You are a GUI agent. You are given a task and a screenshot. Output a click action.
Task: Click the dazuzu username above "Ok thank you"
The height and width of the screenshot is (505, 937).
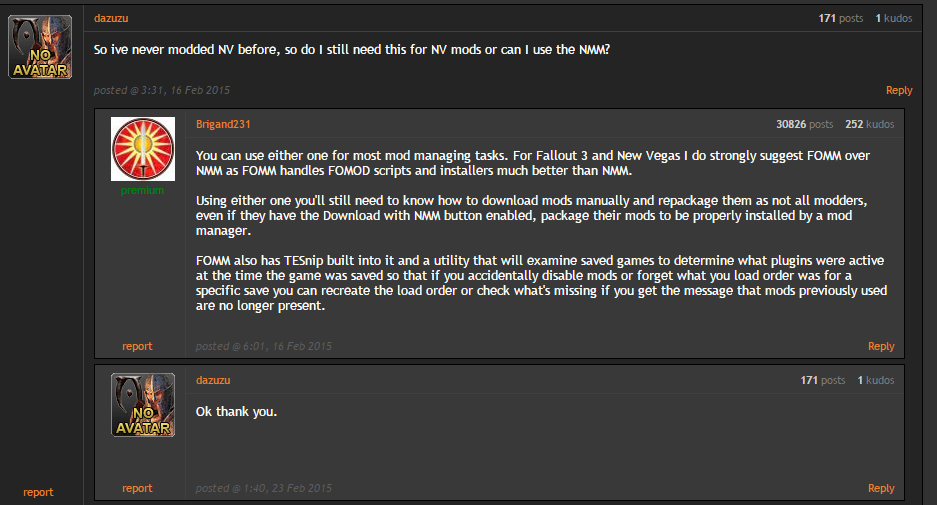pyautogui.click(x=213, y=380)
